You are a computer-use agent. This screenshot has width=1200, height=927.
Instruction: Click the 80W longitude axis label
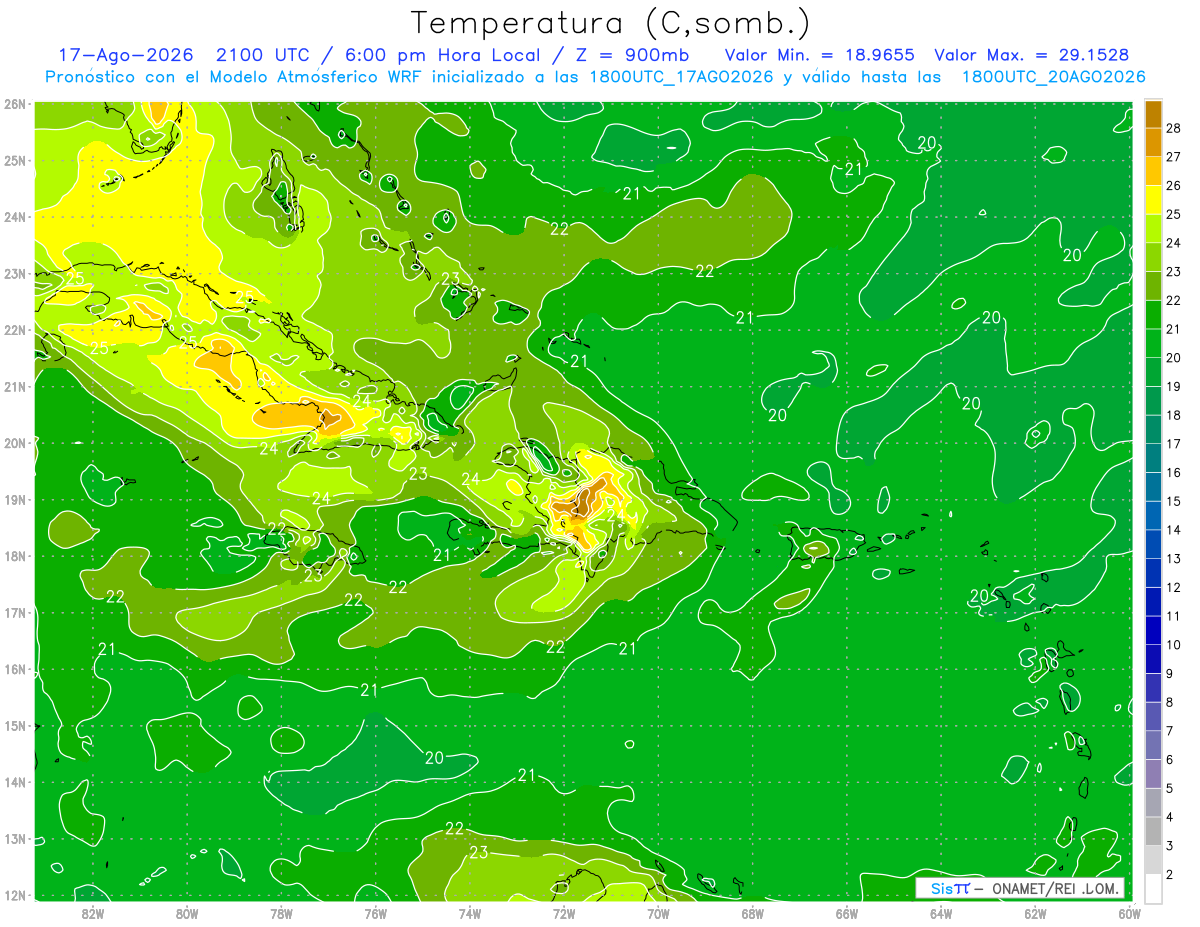[x=187, y=913]
